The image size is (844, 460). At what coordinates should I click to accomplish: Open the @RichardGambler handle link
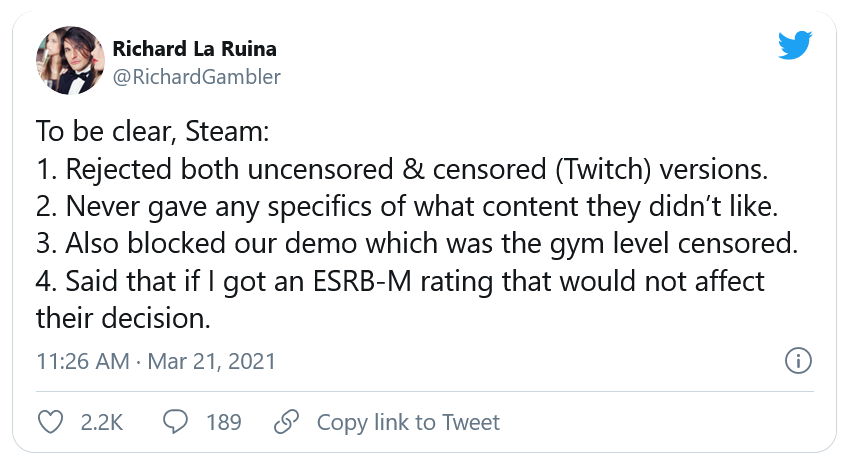pos(196,76)
